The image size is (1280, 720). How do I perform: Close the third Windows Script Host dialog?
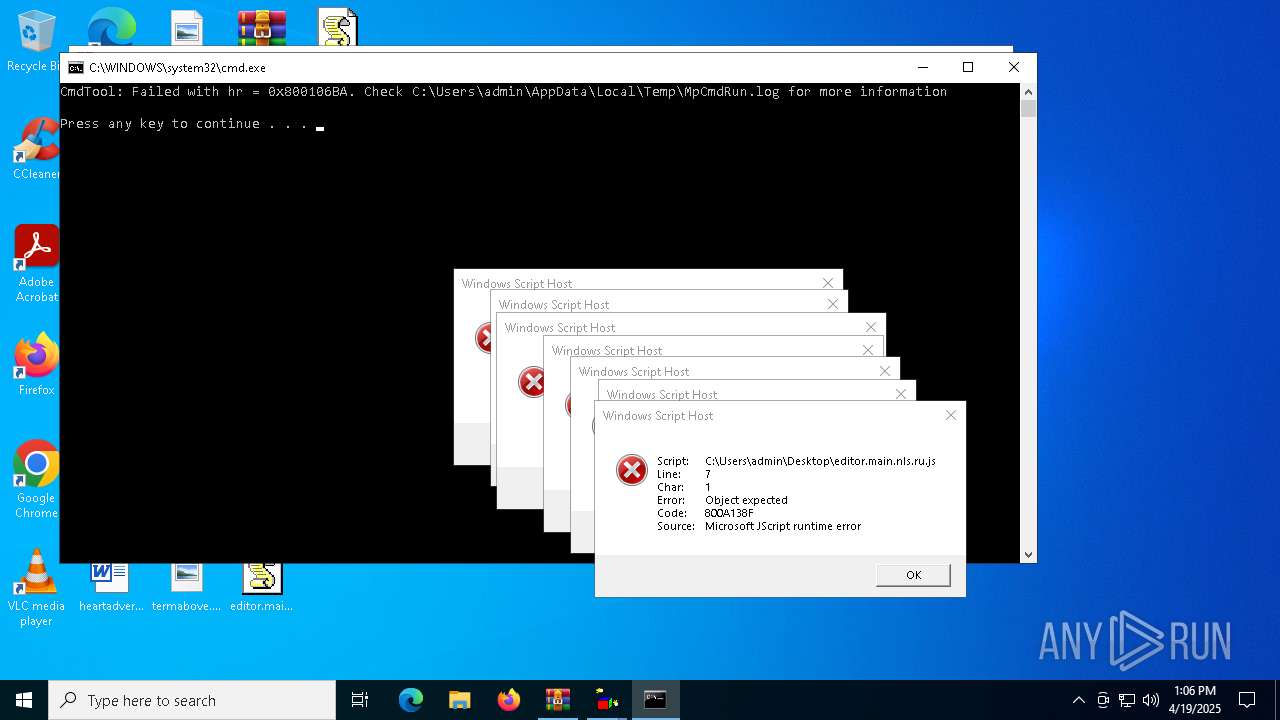point(871,327)
